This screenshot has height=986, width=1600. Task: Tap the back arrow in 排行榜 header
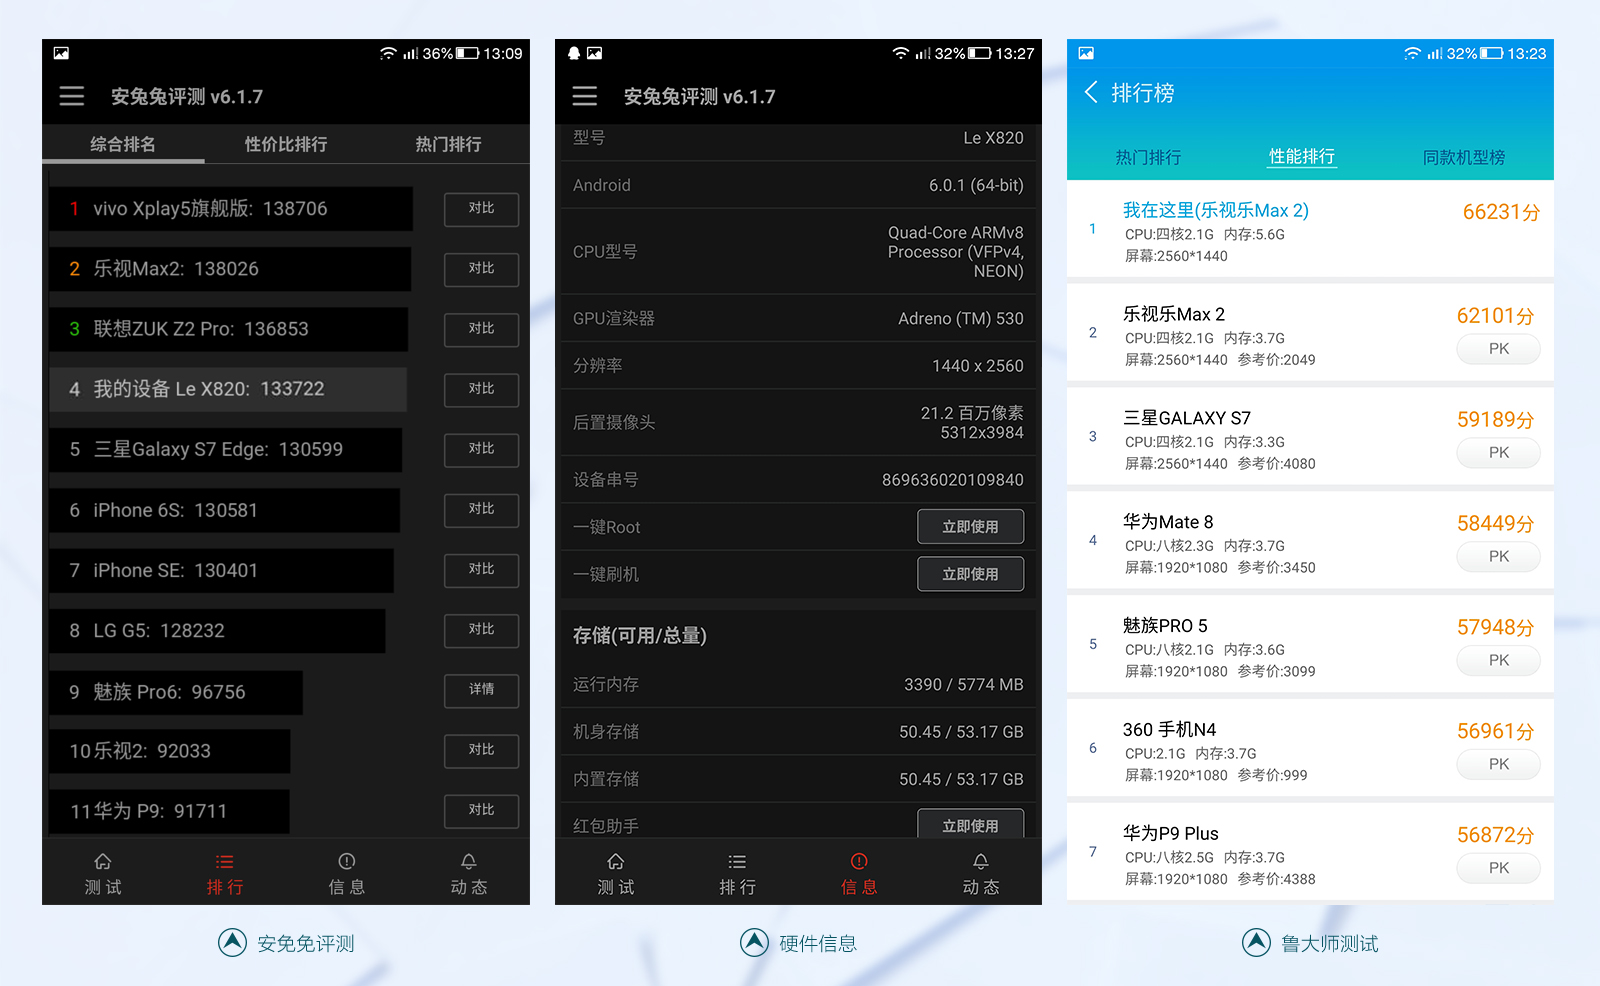pyautogui.click(x=1092, y=93)
